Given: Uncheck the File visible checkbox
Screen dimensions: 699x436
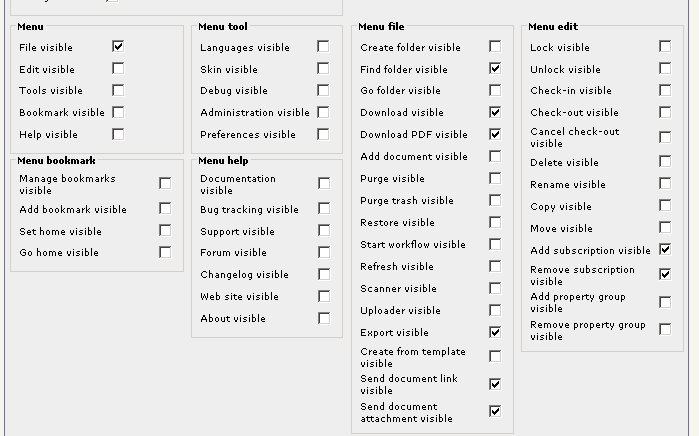Looking at the screenshot, I should pos(118,46).
